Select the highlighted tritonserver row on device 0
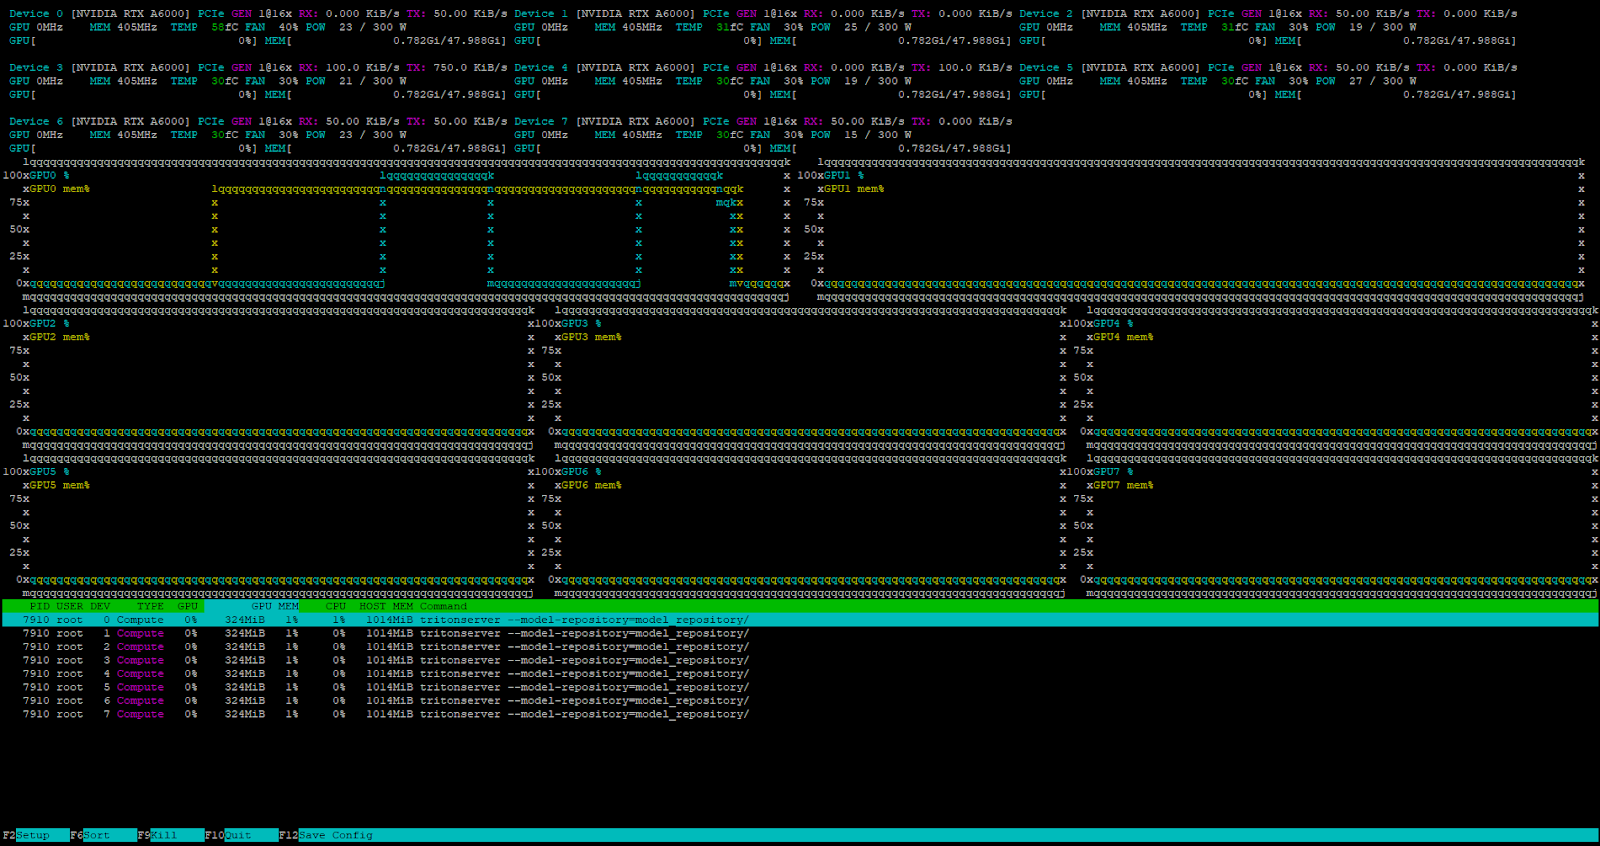This screenshot has width=1600, height=846. point(800,620)
